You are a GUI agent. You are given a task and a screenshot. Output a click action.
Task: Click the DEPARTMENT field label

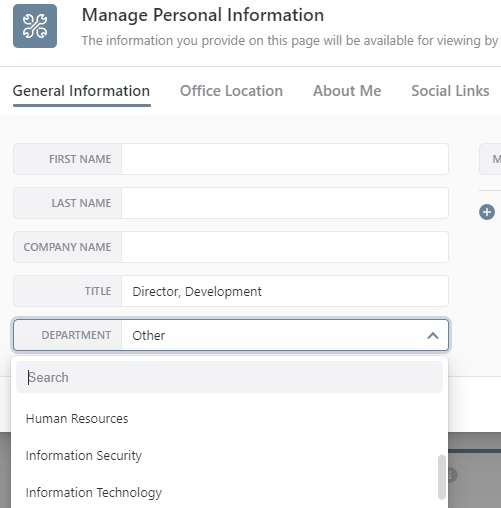pyautogui.click(x=76, y=335)
